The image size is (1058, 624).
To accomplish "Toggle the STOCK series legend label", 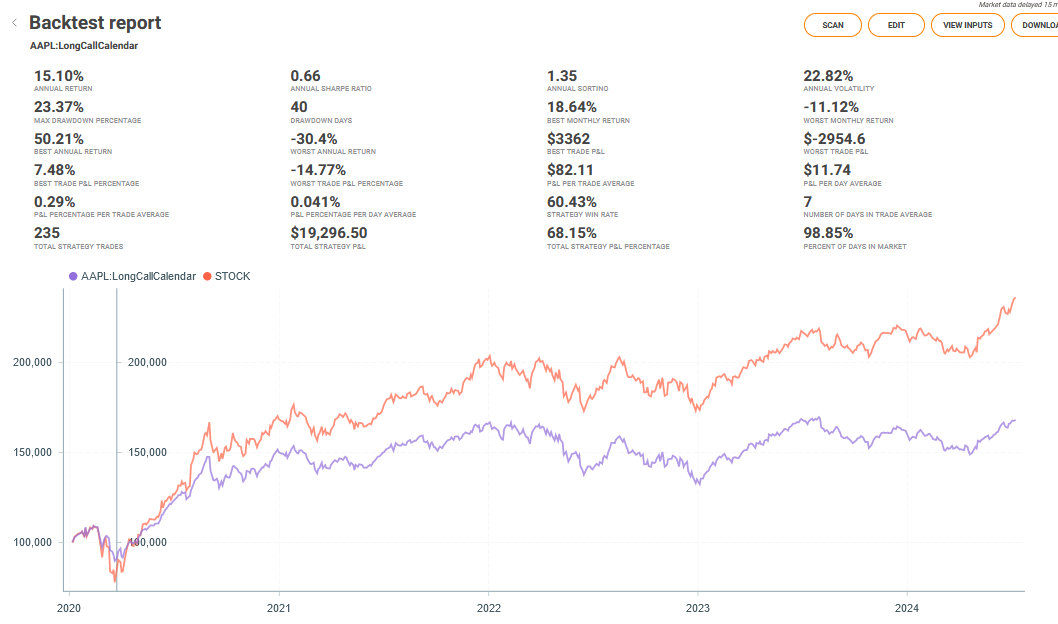I will (233, 276).
